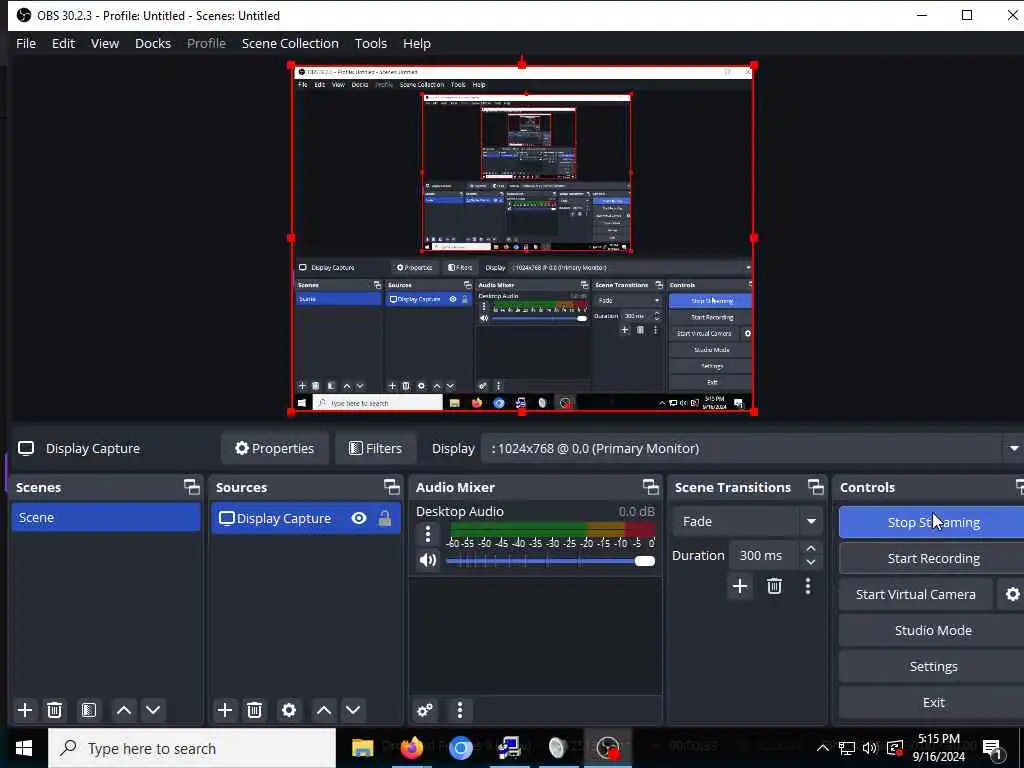Open Firefox from the taskbar
Viewport: 1024px width, 768px height.
pyautogui.click(x=411, y=748)
